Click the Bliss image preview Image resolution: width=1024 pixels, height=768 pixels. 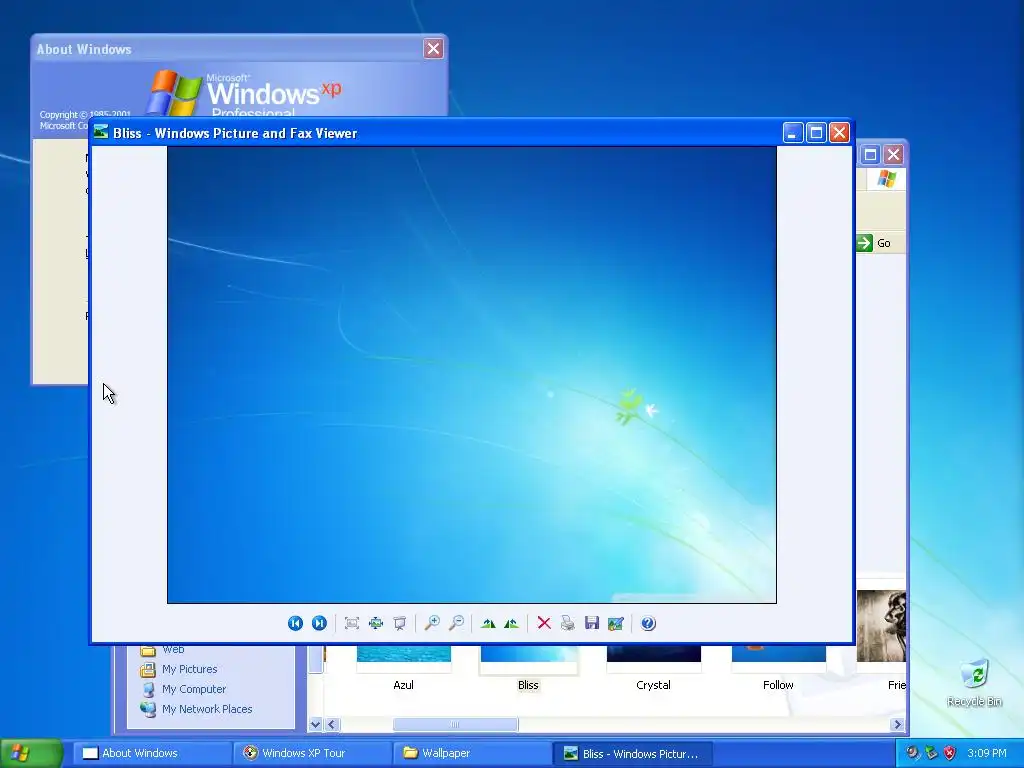472,374
